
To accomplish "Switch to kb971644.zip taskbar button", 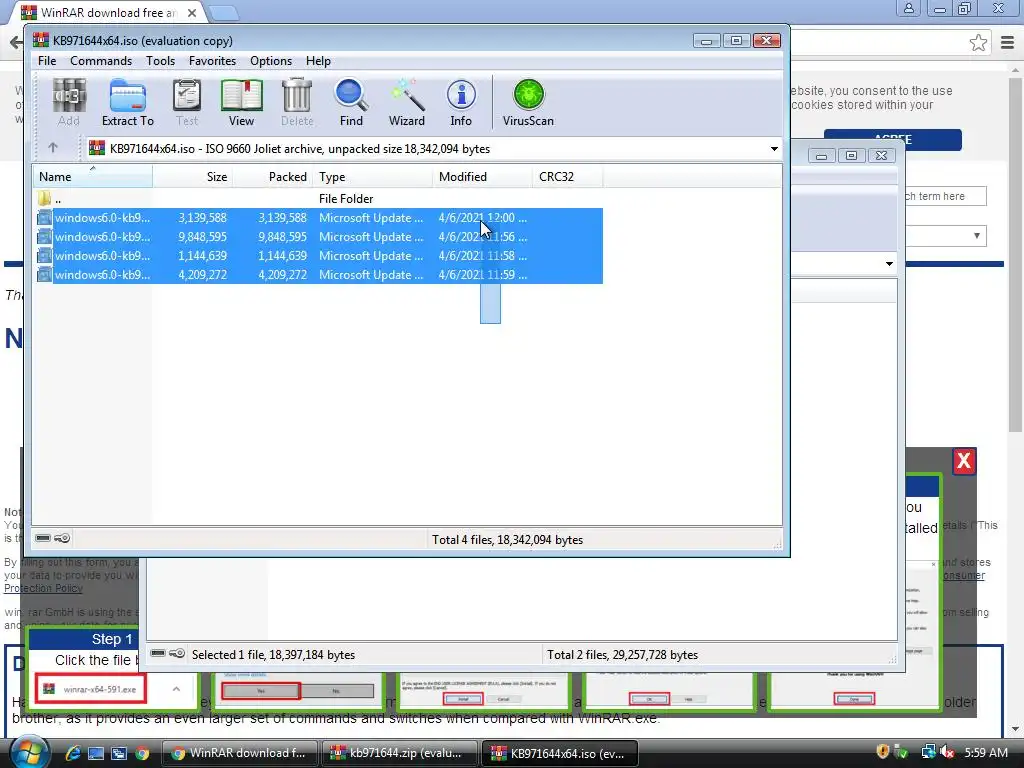I will pos(400,753).
